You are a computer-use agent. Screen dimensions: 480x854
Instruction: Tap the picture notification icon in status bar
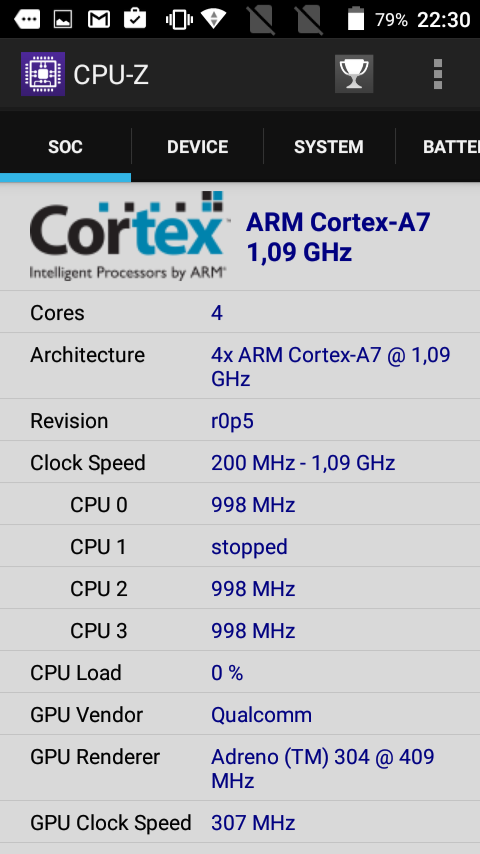[63, 19]
